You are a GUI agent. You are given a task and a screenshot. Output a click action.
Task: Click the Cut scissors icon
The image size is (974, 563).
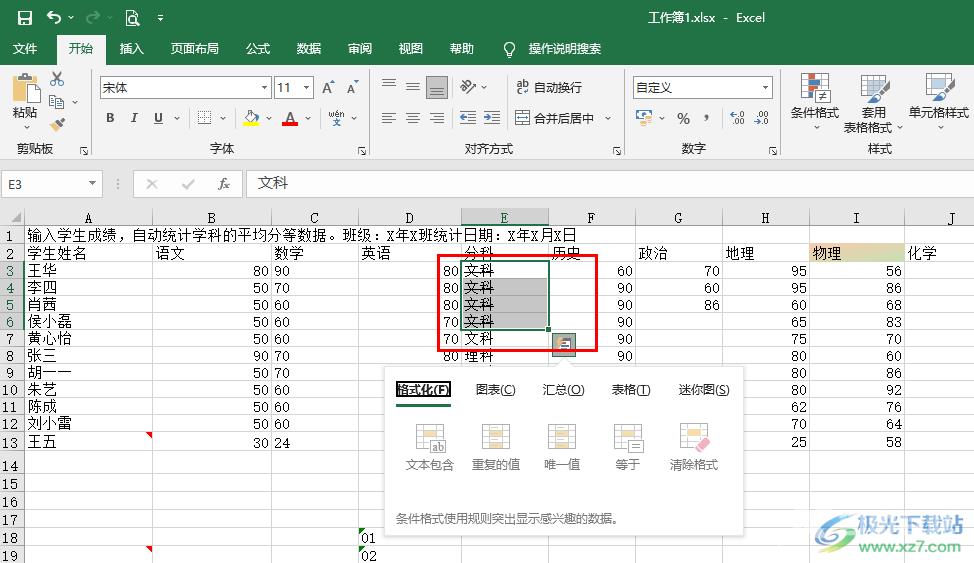pos(57,79)
